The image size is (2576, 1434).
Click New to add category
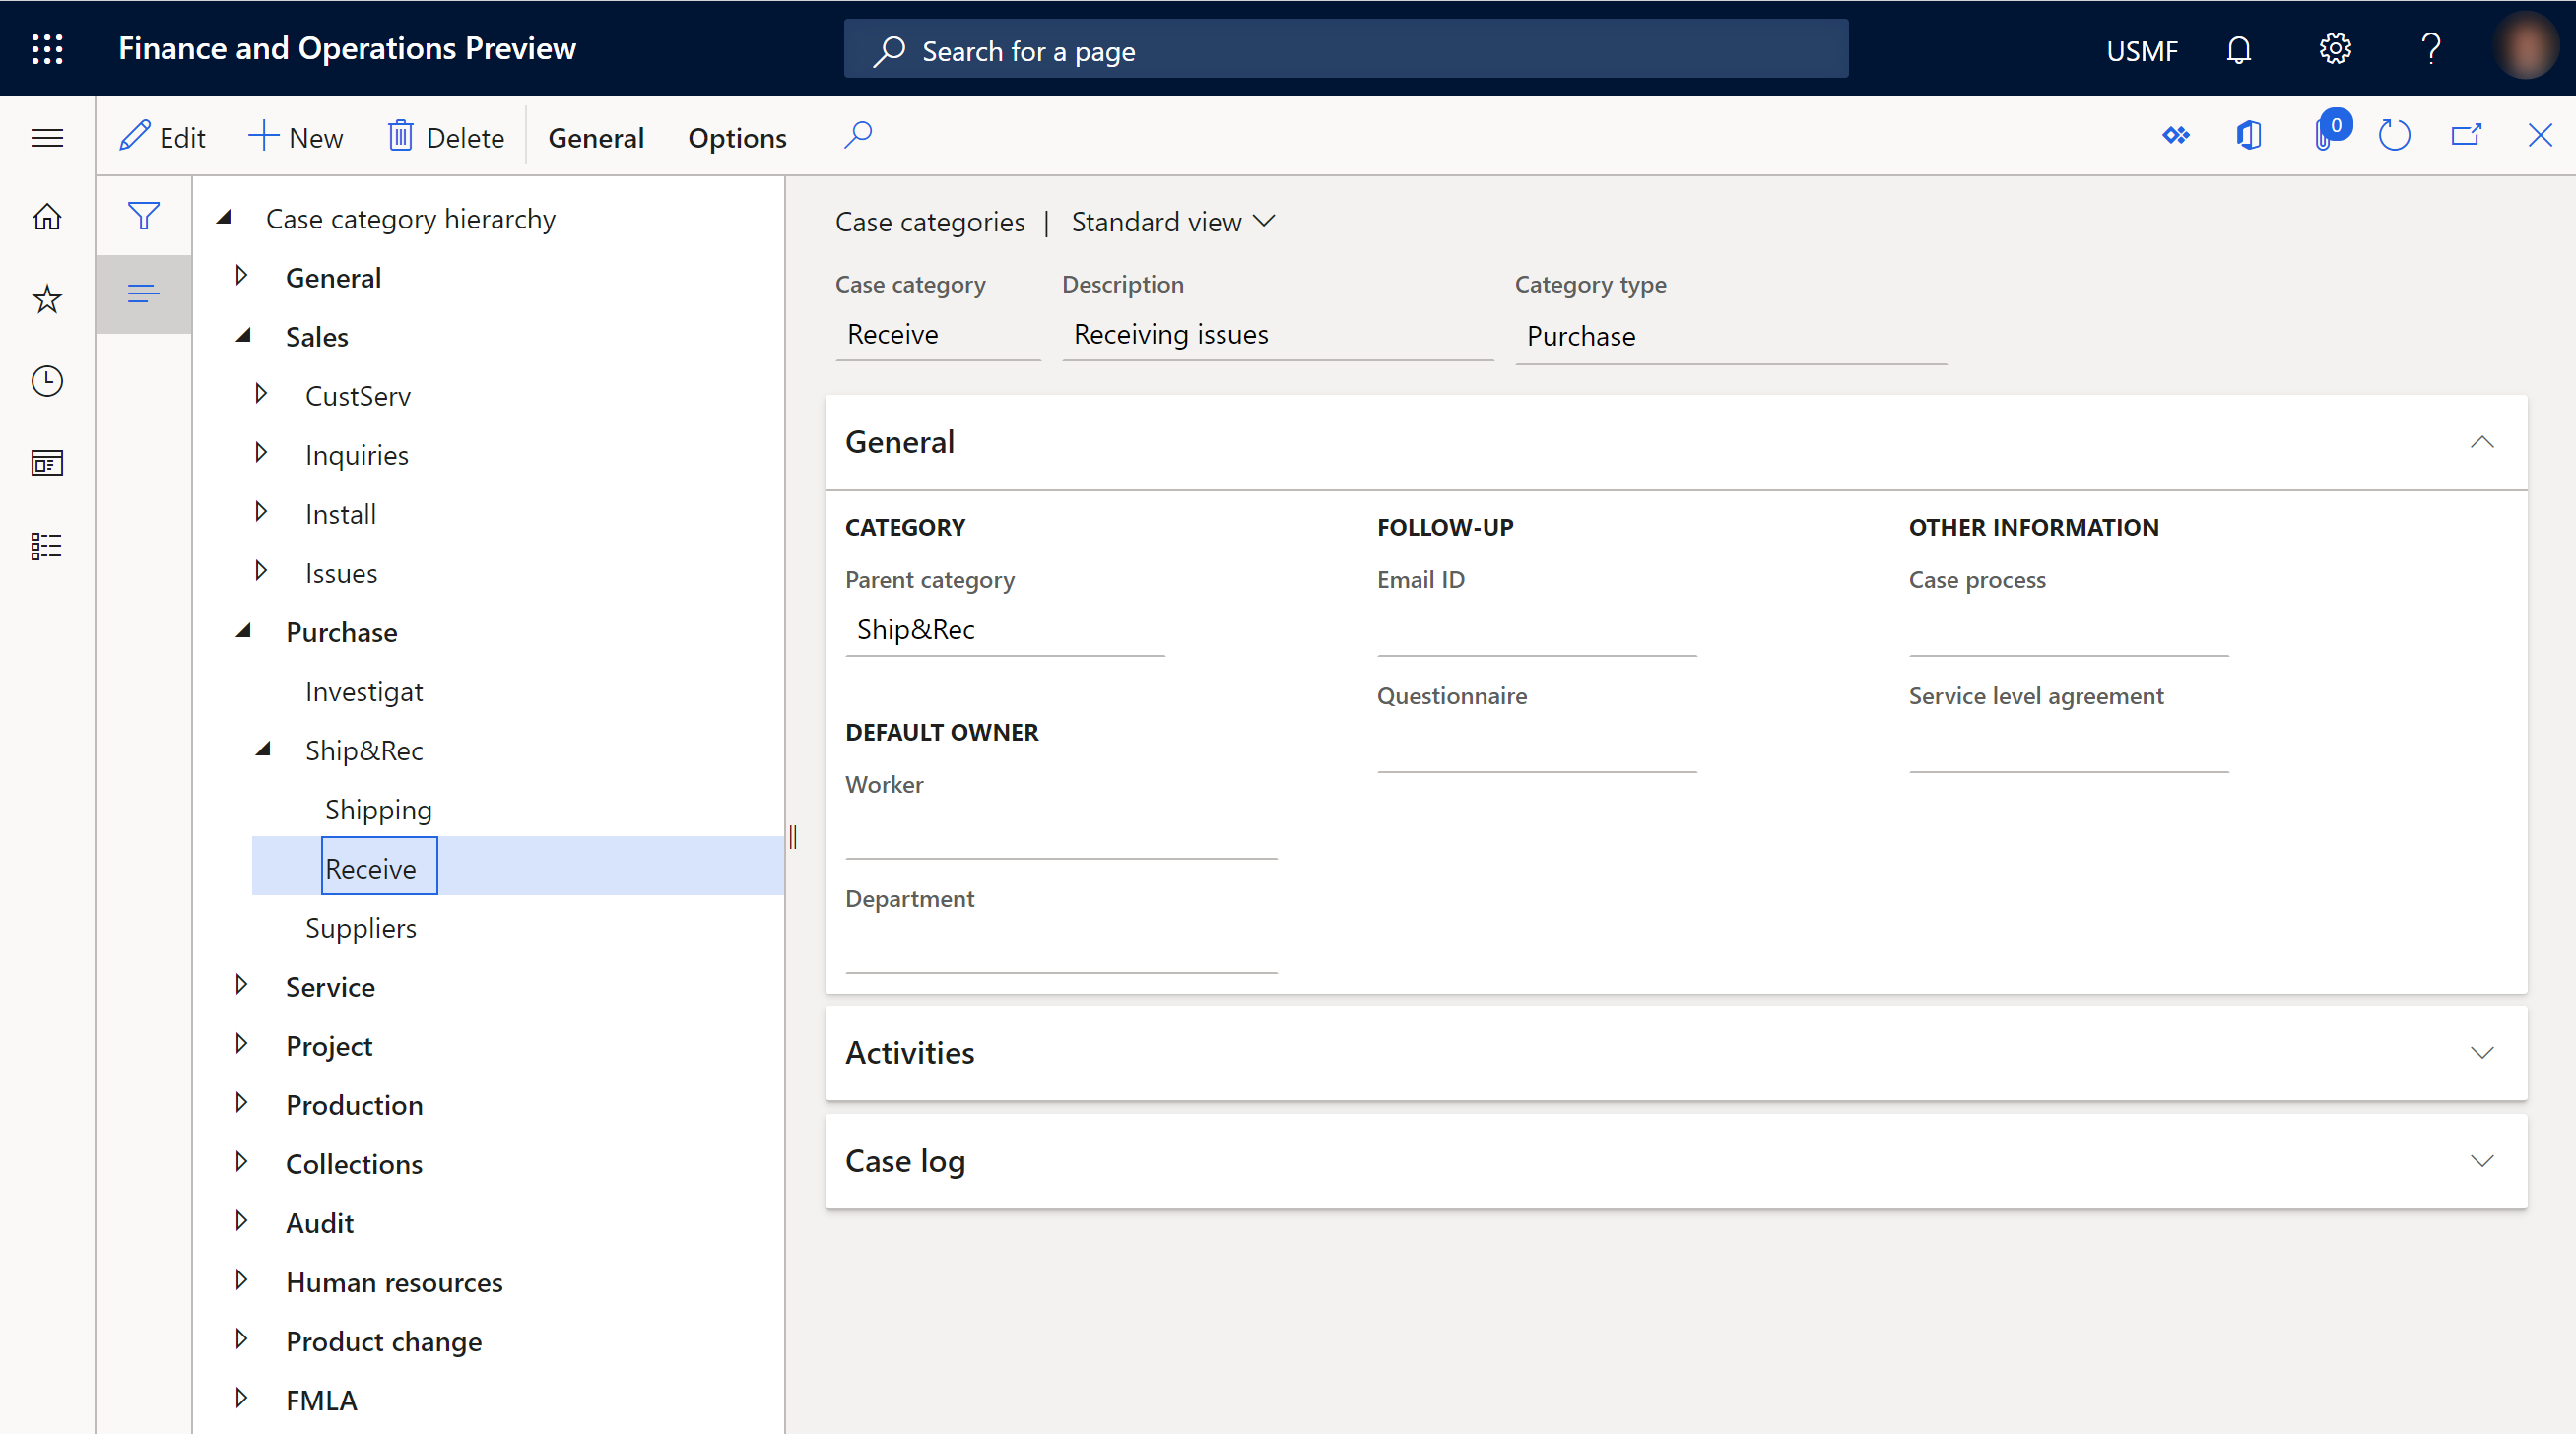pos(295,137)
